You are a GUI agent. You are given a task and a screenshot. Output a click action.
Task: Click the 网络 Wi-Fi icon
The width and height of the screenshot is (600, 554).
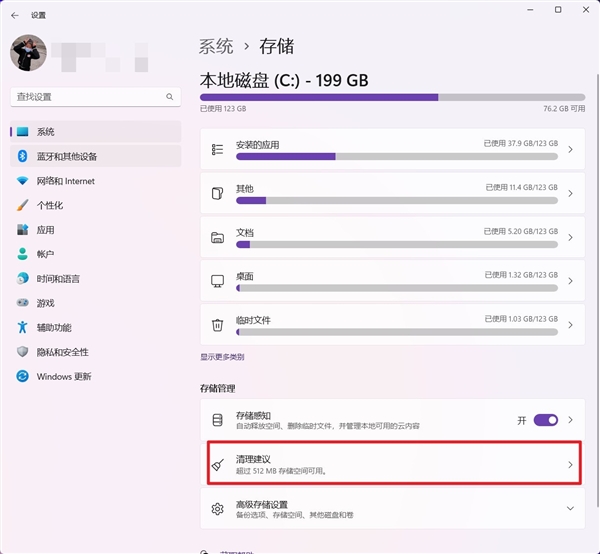pyautogui.click(x=23, y=180)
